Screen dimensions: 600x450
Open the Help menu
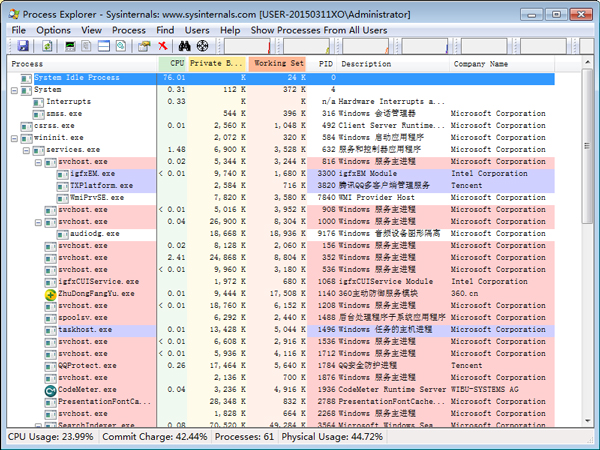[x=230, y=30]
